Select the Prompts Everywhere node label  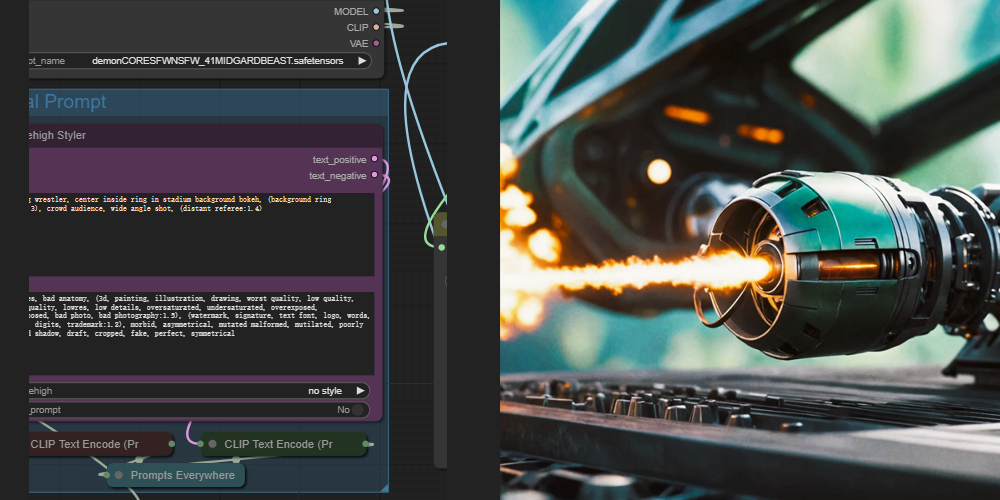tap(182, 475)
